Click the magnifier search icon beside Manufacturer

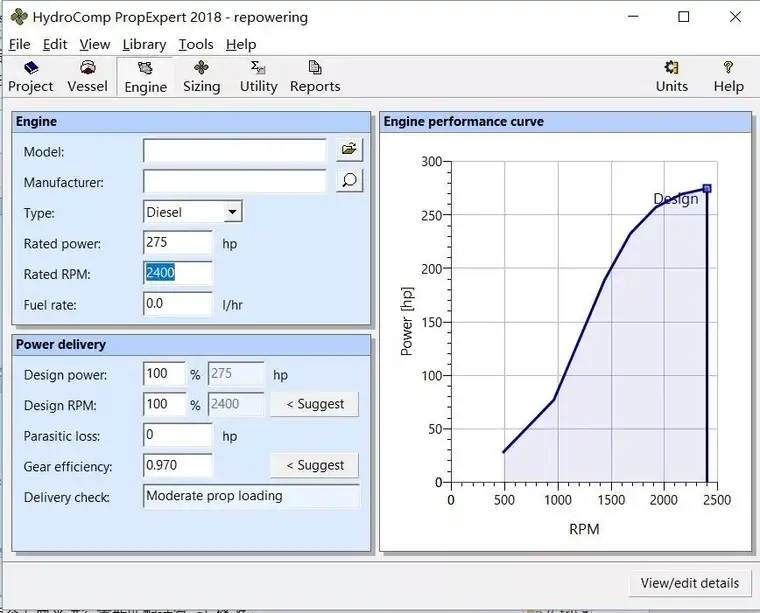349,180
